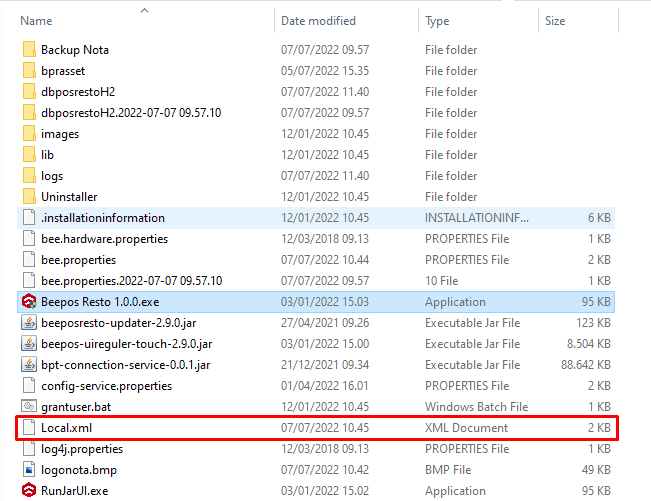Viewport: 651px width, 501px height.
Task: Click the dbposrestoH2 folder icon
Action: click(x=29, y=92)
